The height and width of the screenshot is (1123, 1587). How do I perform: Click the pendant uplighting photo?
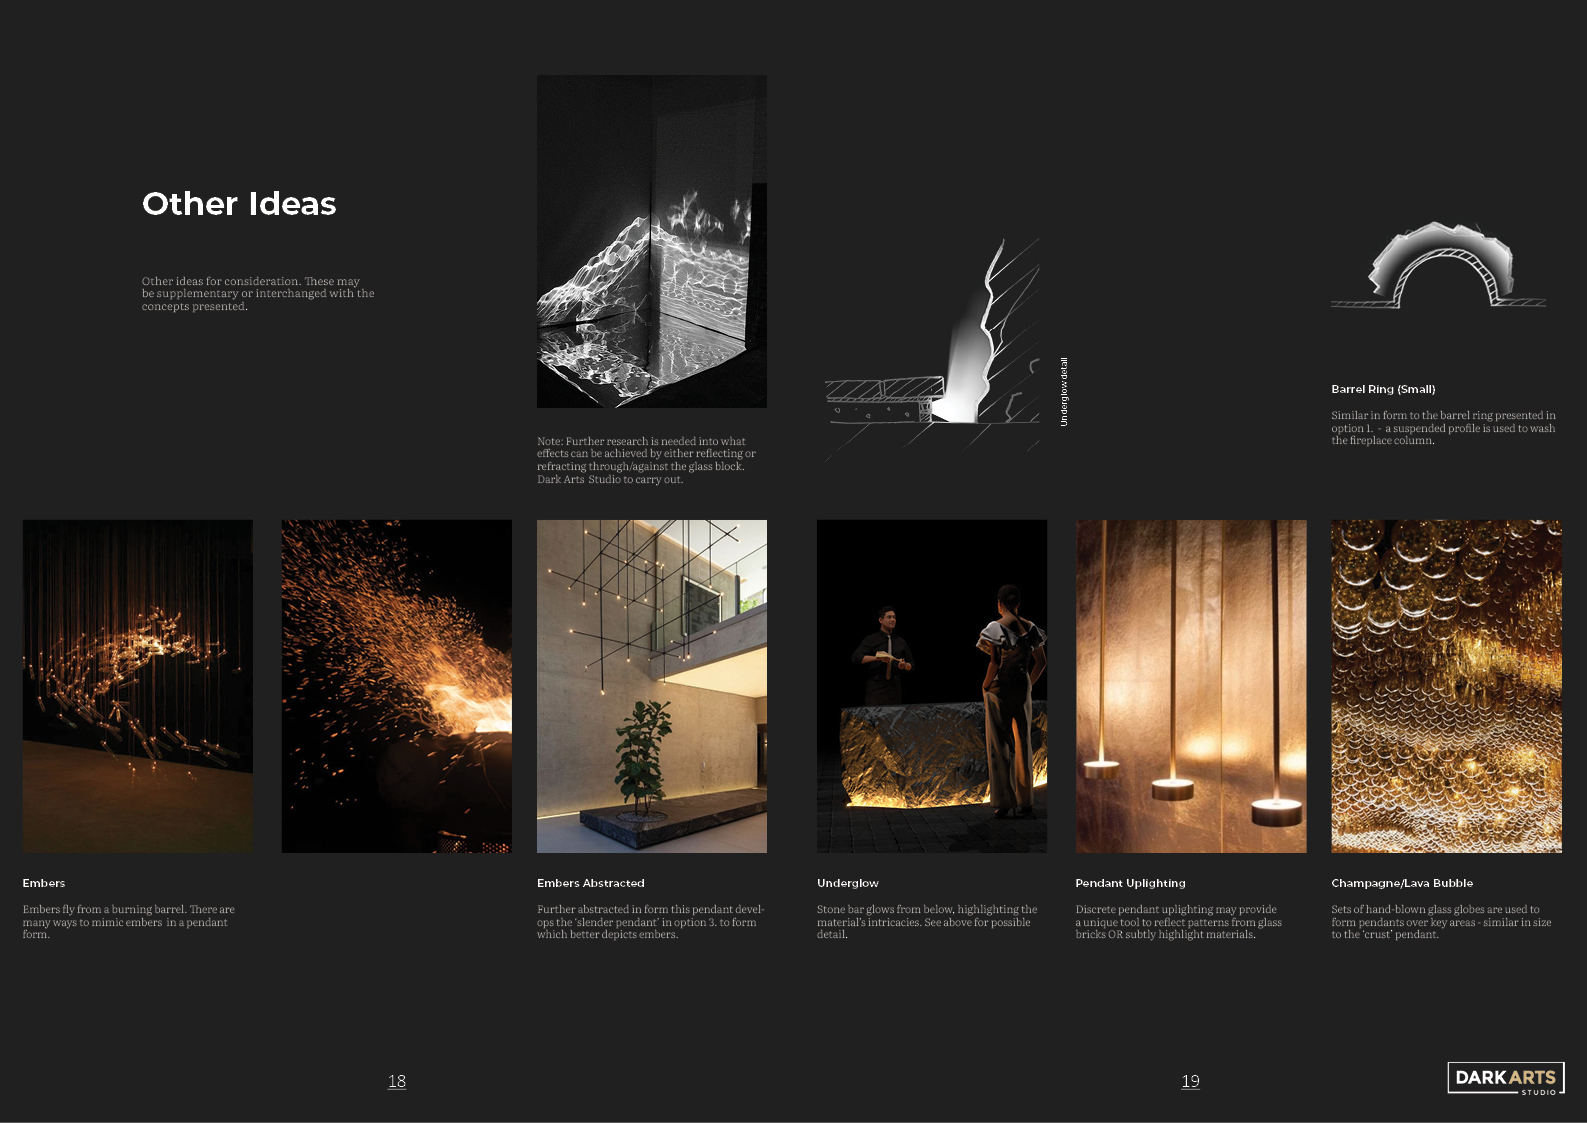coord(1190,686)
